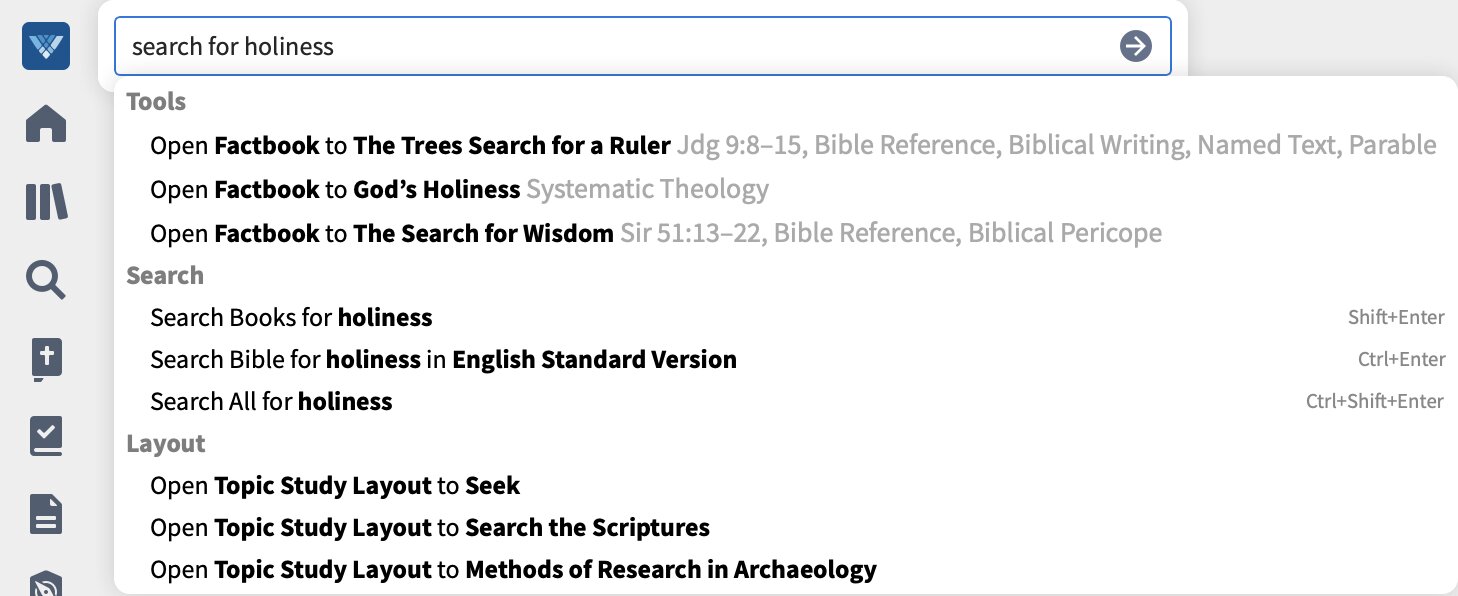Open Topic Study Layout to Methods of Research in Archaeology
This screenshot has width=1458, height=596.
pyautogui.click(x=785, y=570)
